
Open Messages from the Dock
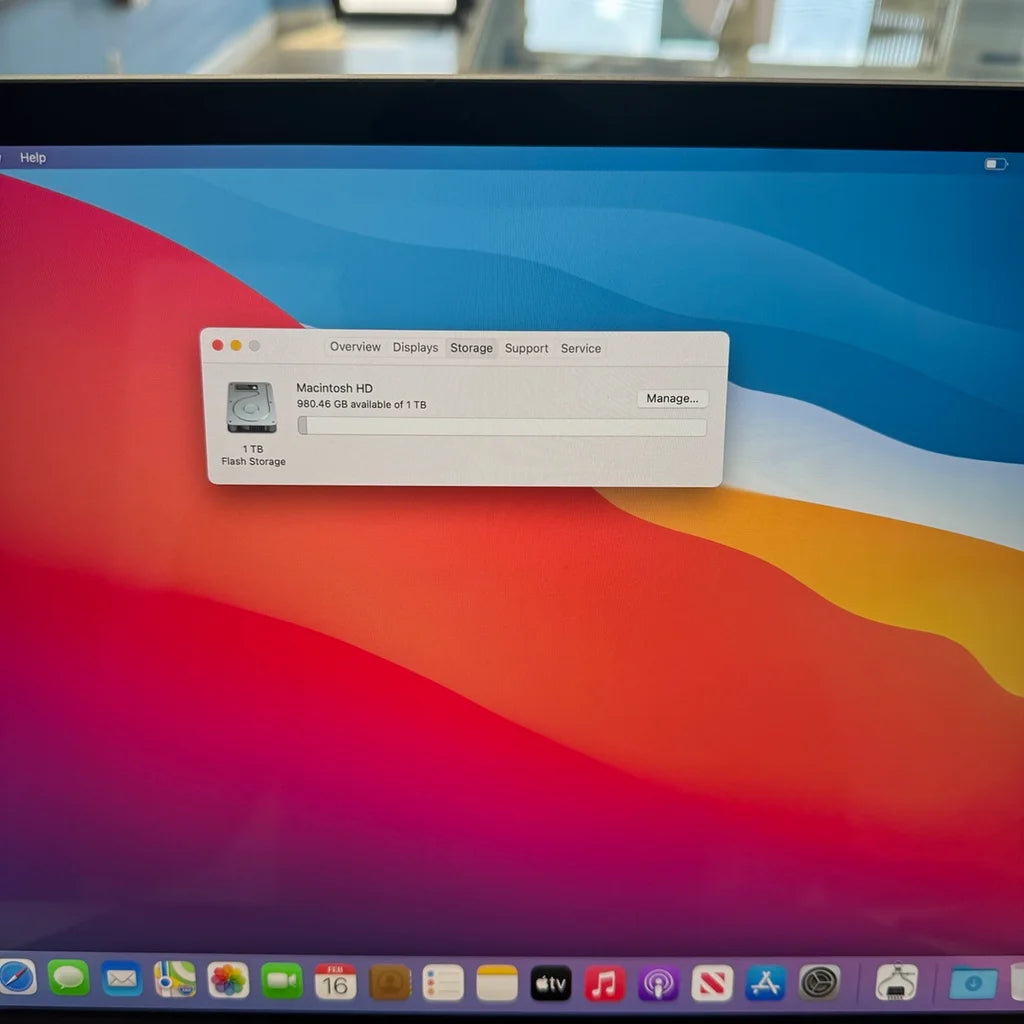coord(68,978)
